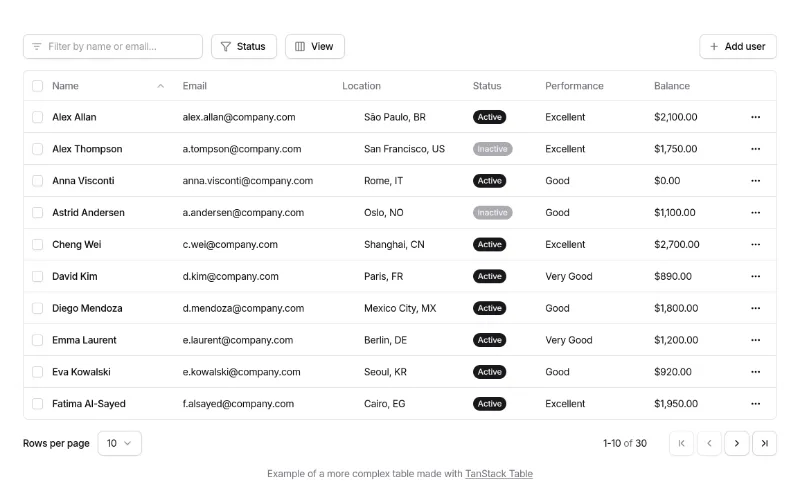Open the Rows per page dropdown
Viewport: 800px width, 500px height.
(x=119, y=443)
